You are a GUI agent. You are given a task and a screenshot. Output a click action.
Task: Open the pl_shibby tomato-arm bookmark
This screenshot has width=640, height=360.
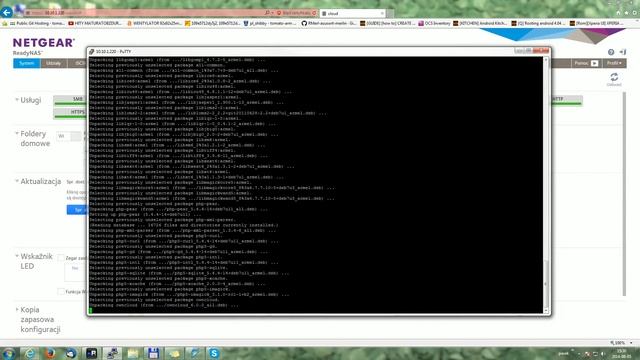coord(270,24)
